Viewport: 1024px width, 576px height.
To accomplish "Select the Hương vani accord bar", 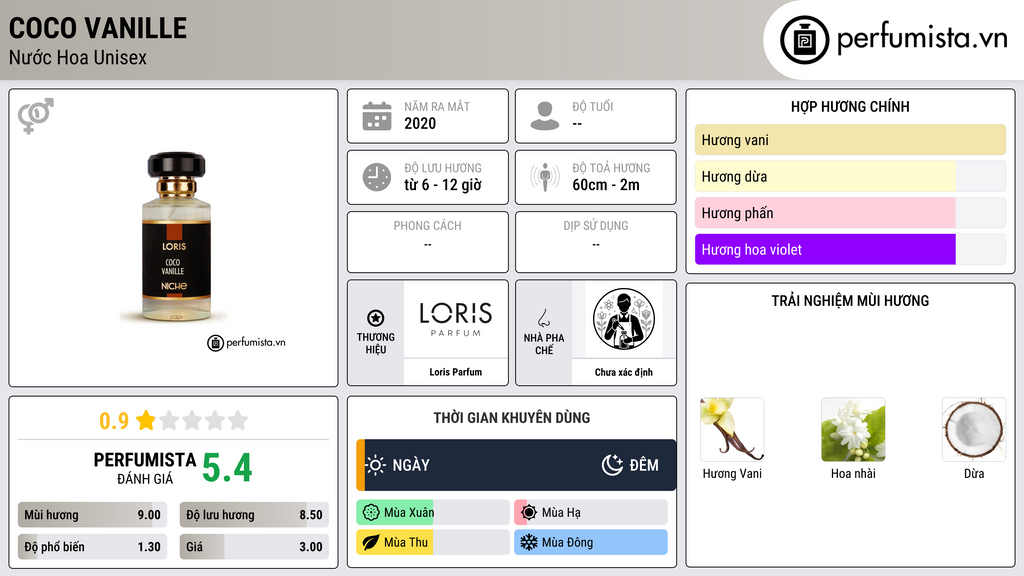I will (850, 140).
